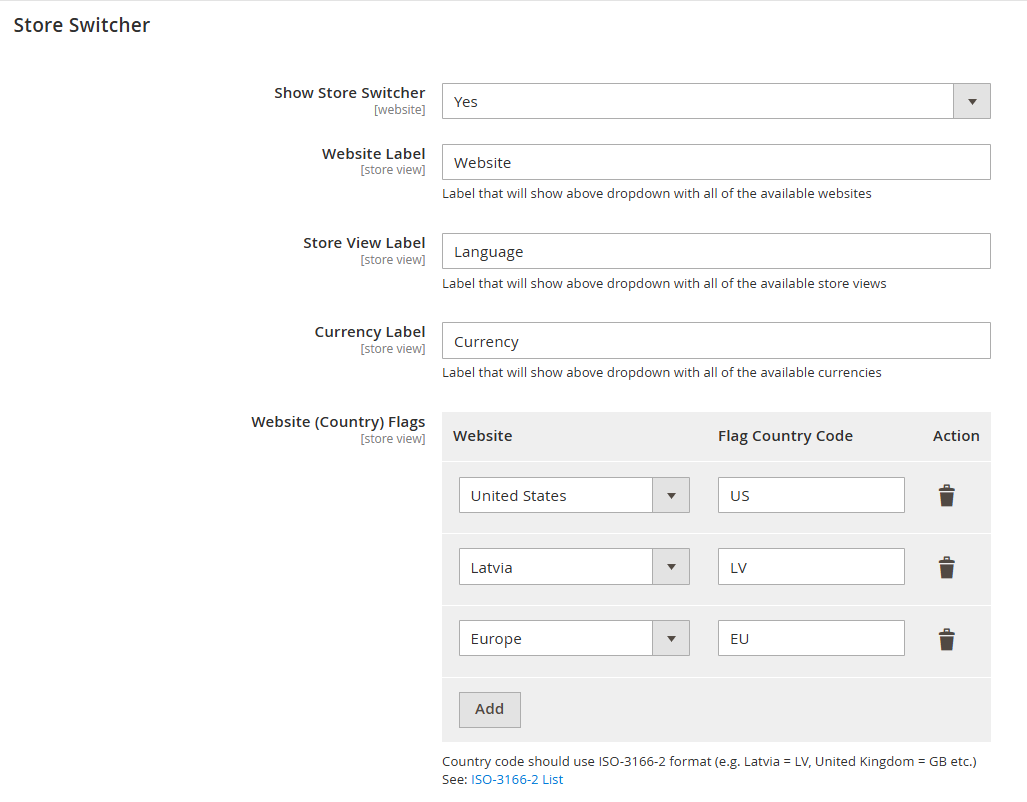Expand the Latvia website dropdown
Image resolution: width=1027 pixels, height=802 pixels.
[672, 566]
